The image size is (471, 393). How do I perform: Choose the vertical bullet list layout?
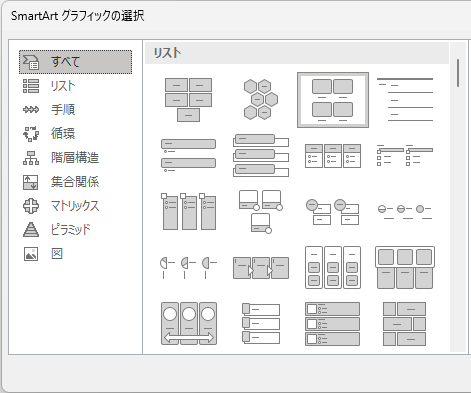(188, 155)
